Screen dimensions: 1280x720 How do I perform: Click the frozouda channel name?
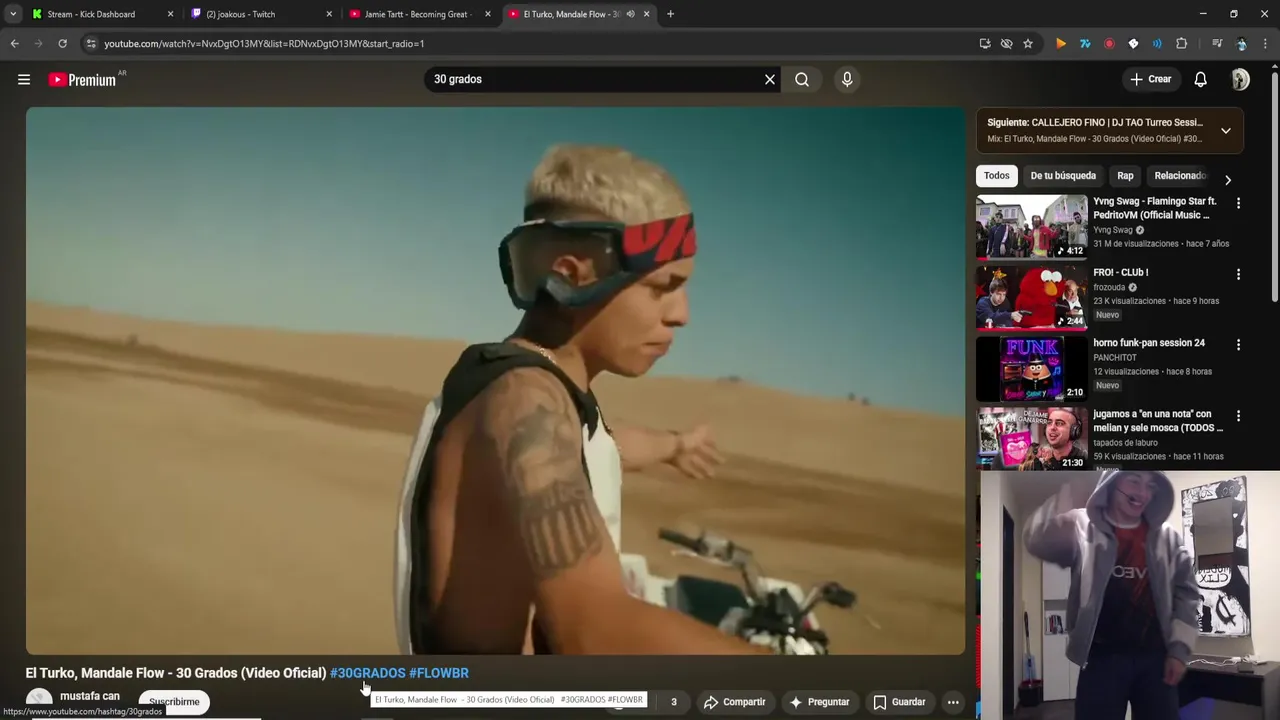(1109, 287)
